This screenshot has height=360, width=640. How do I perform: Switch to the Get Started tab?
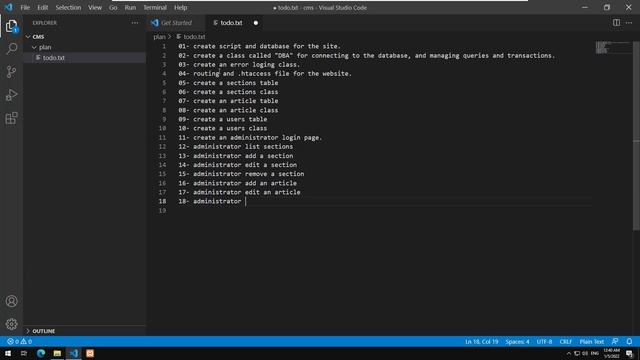[x=176, y=23]
